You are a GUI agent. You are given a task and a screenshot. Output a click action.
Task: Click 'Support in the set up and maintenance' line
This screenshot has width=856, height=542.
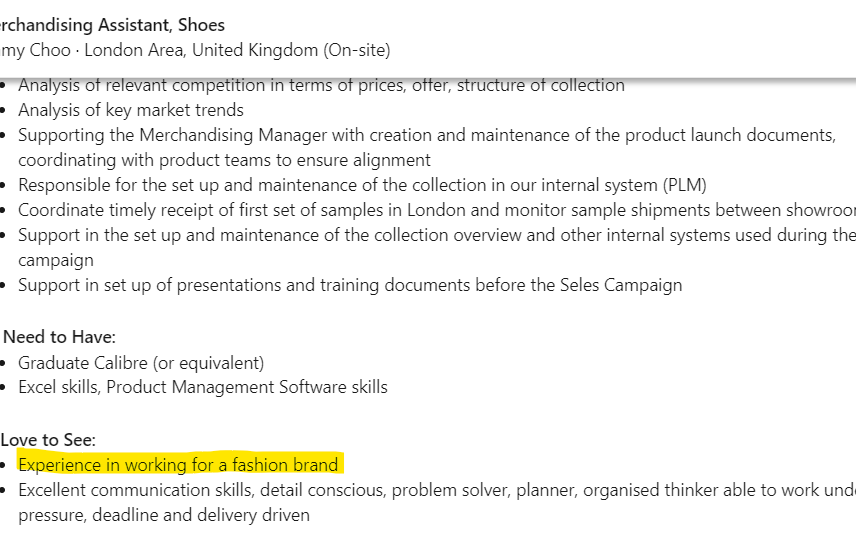(437, 236)
